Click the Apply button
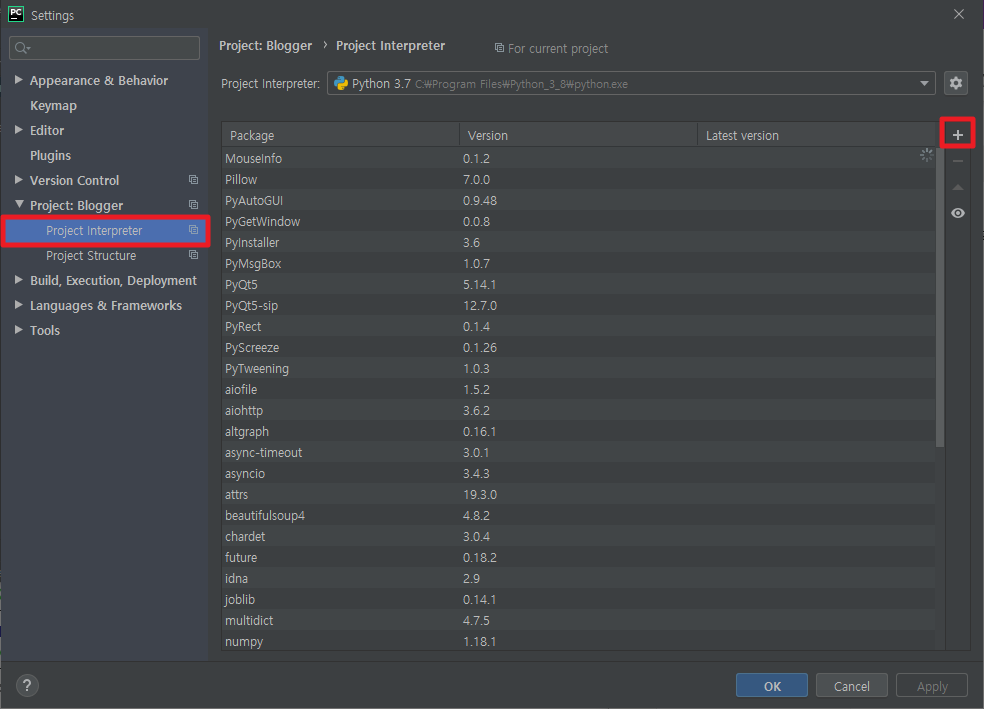Image resolution: width=984 pixels, height=709 pixels. tap(932, 686)
